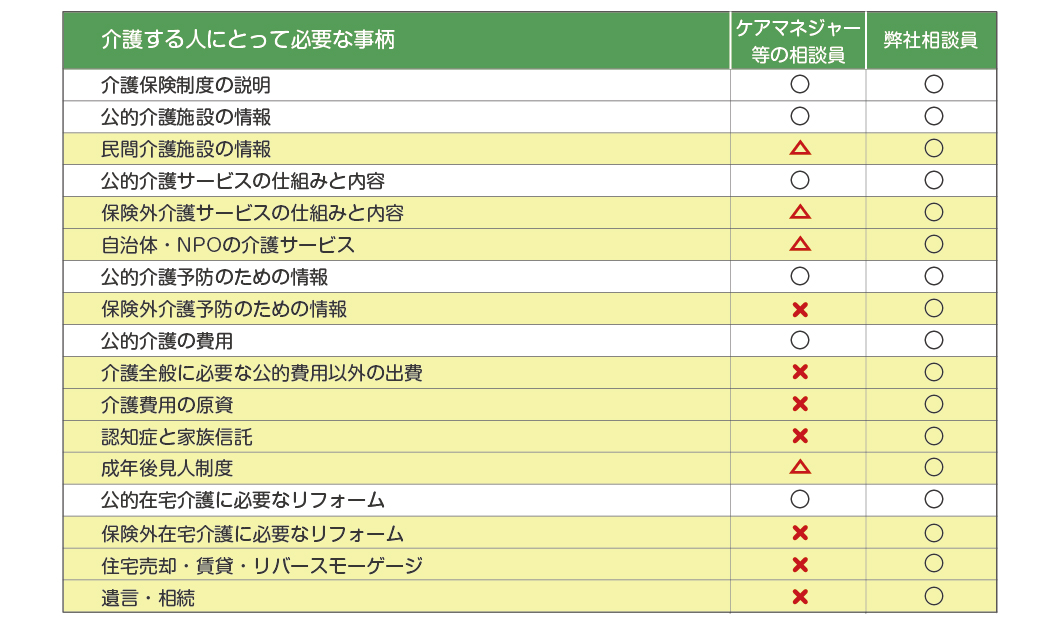Screen dimensions: 1054x625
Task: Click the 介護する人にとって必要な事柄 header
Action: 248,40
